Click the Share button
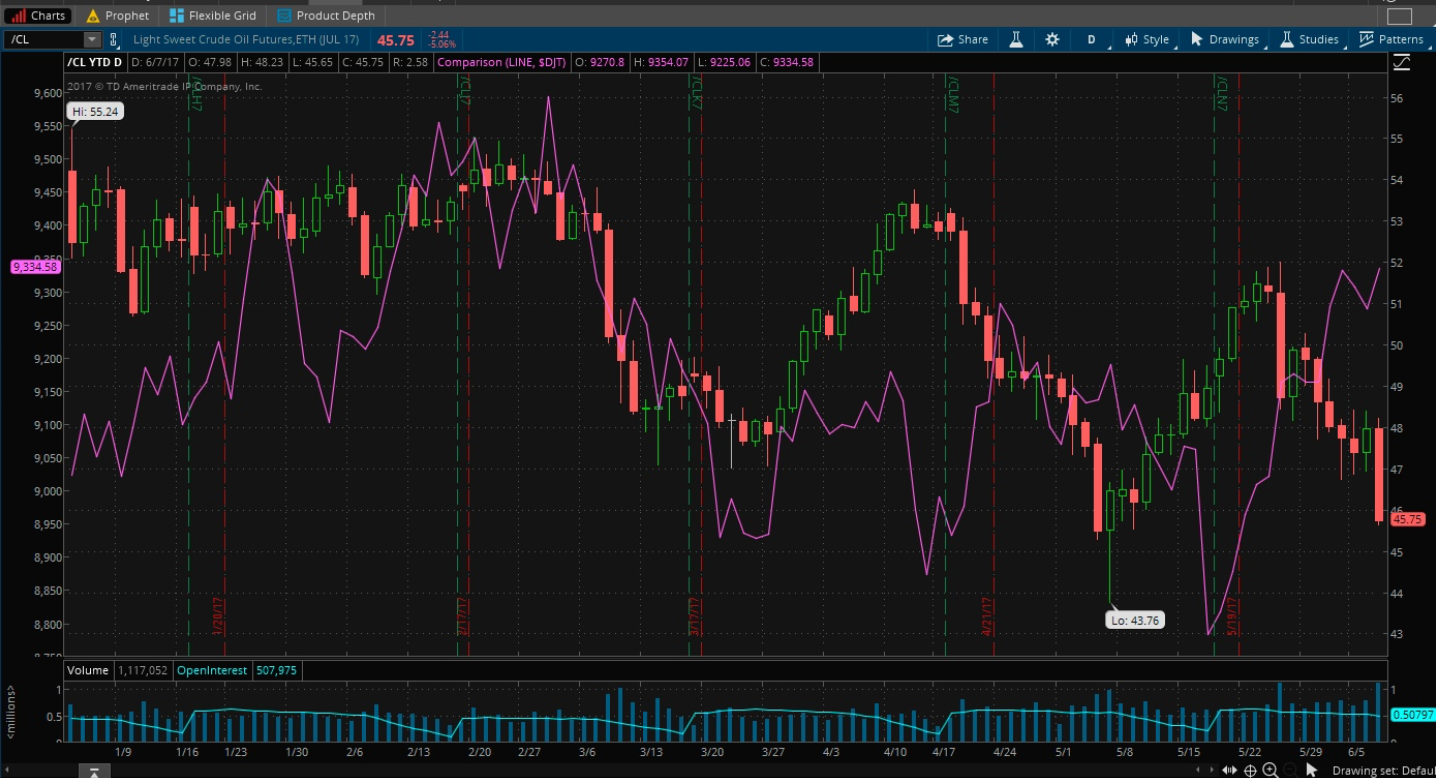 tap(963, 40)
